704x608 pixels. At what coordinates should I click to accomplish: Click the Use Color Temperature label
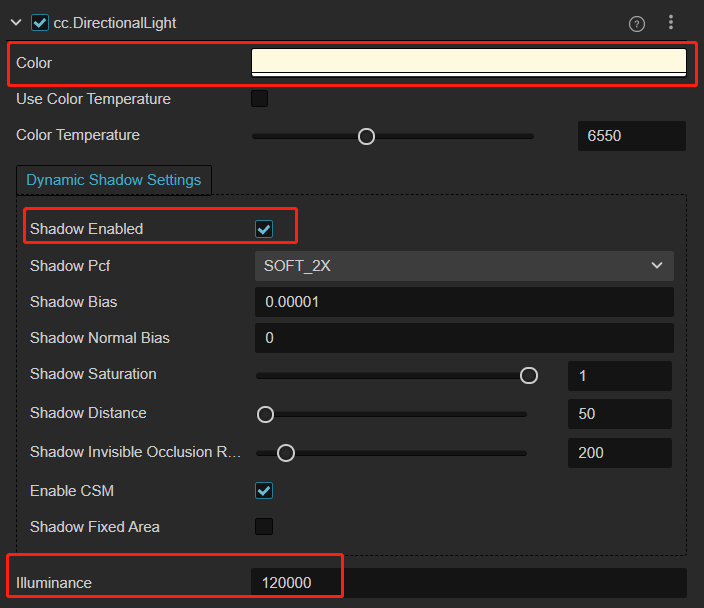pos(93,99)
